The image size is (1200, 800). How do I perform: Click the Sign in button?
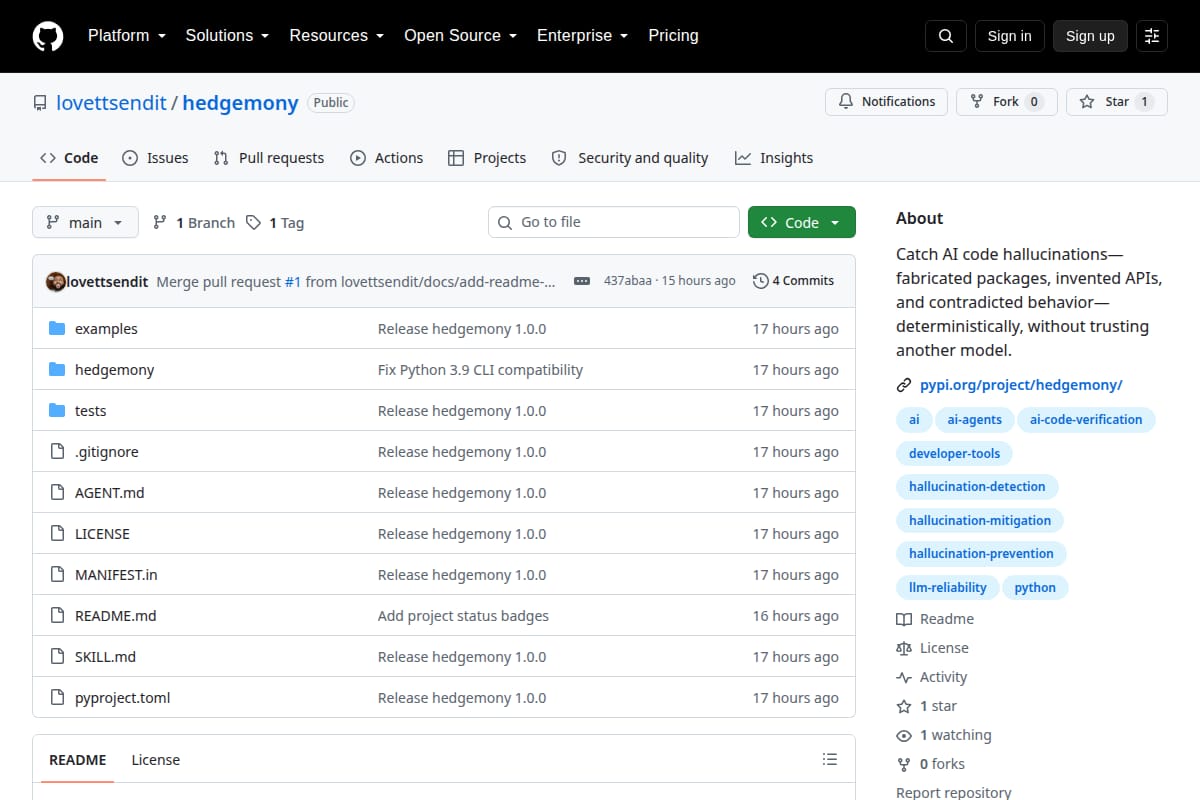(x=1009, y=36)
